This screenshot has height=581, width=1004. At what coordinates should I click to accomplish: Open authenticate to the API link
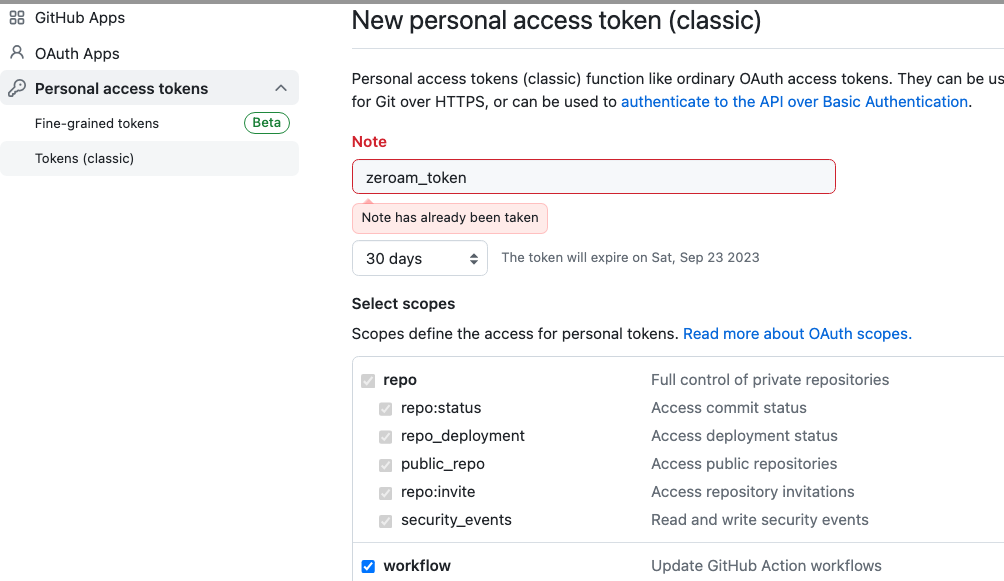[x=794, y=102]
